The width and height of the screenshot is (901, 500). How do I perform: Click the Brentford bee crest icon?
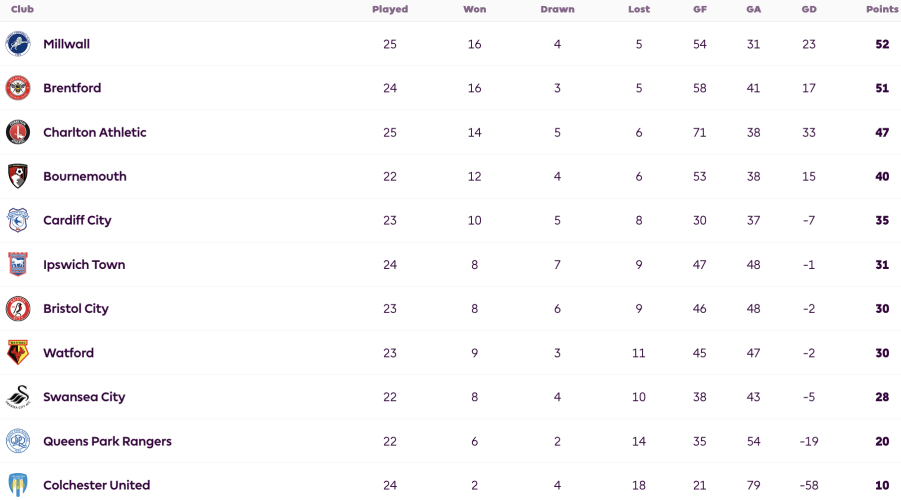pos(18,88)
